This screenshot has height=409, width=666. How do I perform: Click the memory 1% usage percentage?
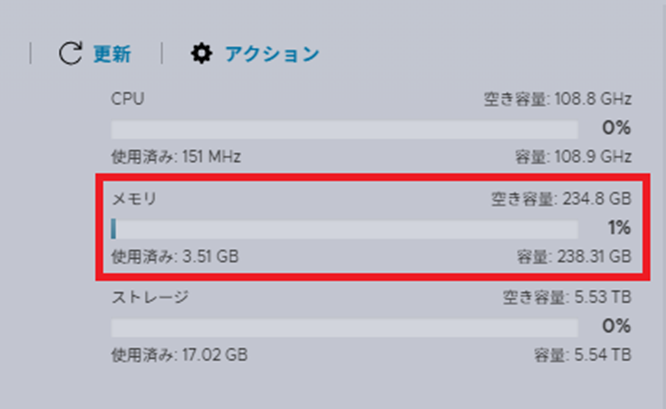click(618, 228)
